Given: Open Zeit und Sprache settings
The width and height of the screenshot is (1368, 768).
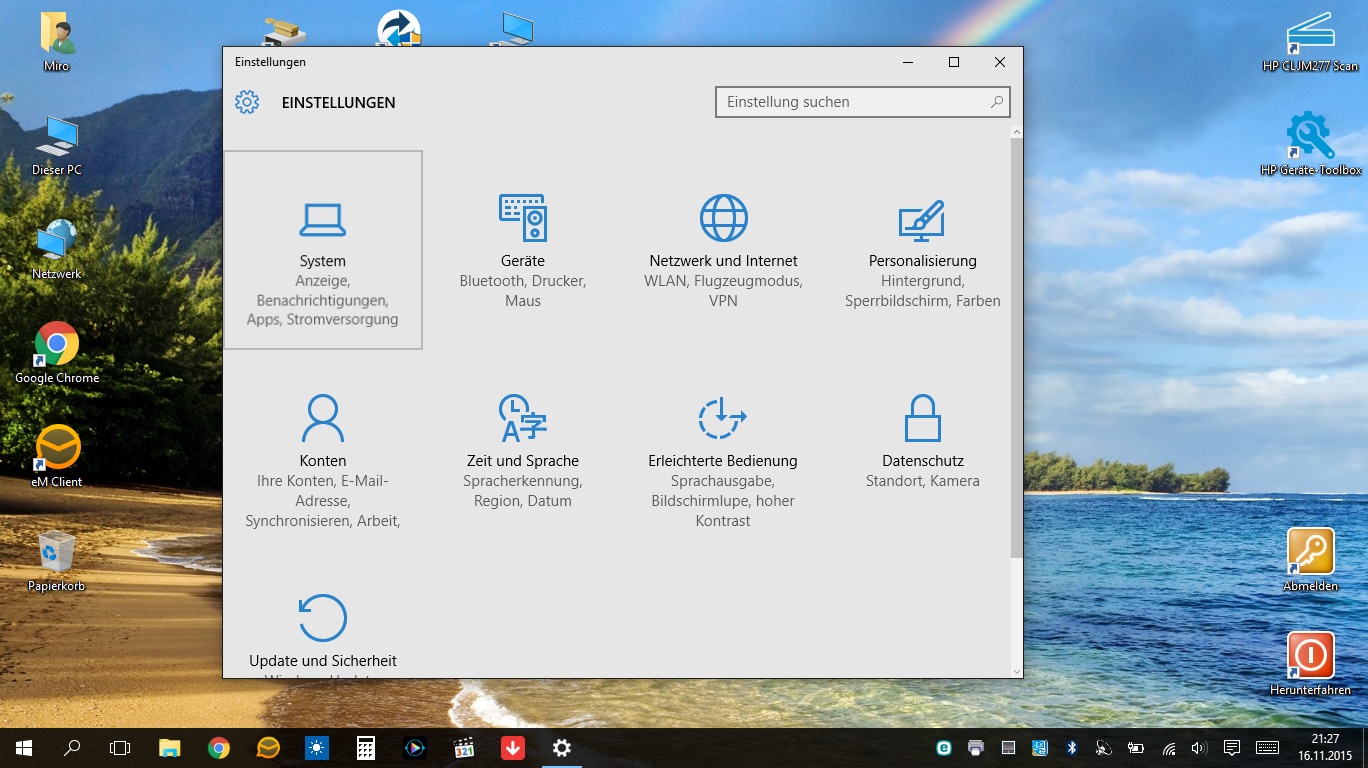Looking at the screenshot, I should (523, 450).
